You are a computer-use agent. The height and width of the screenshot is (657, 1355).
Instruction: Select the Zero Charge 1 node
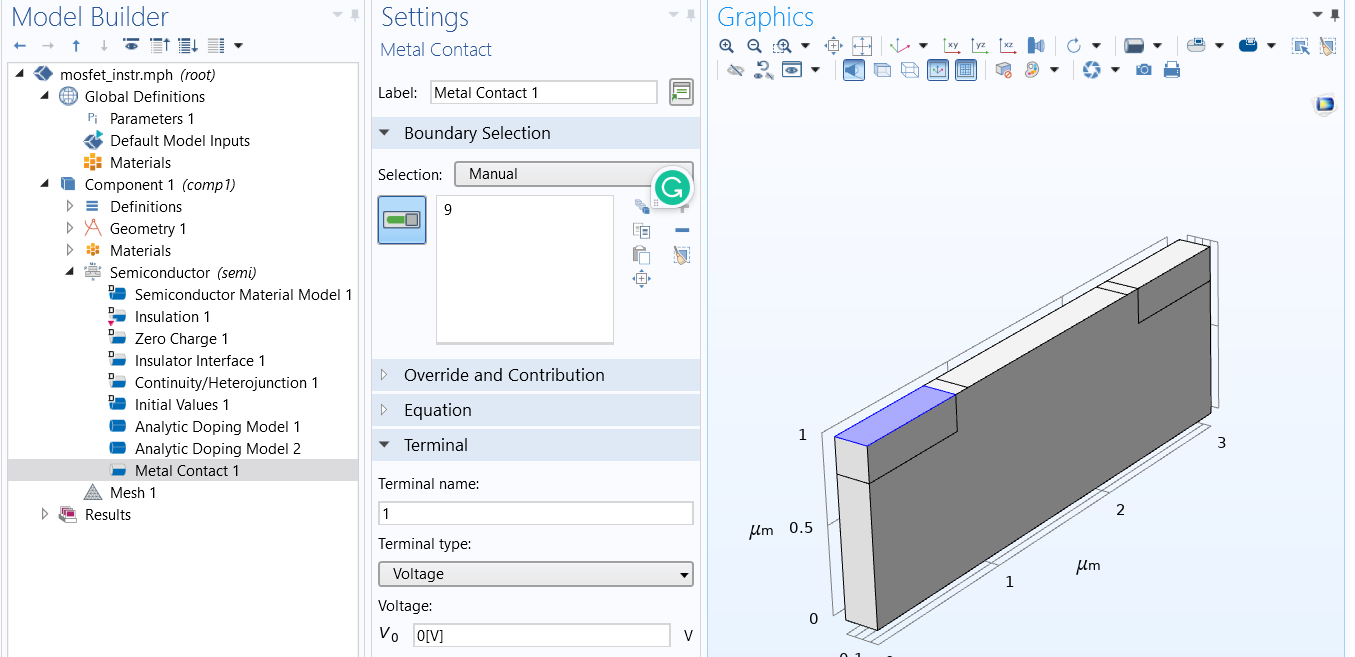(181, 338)
